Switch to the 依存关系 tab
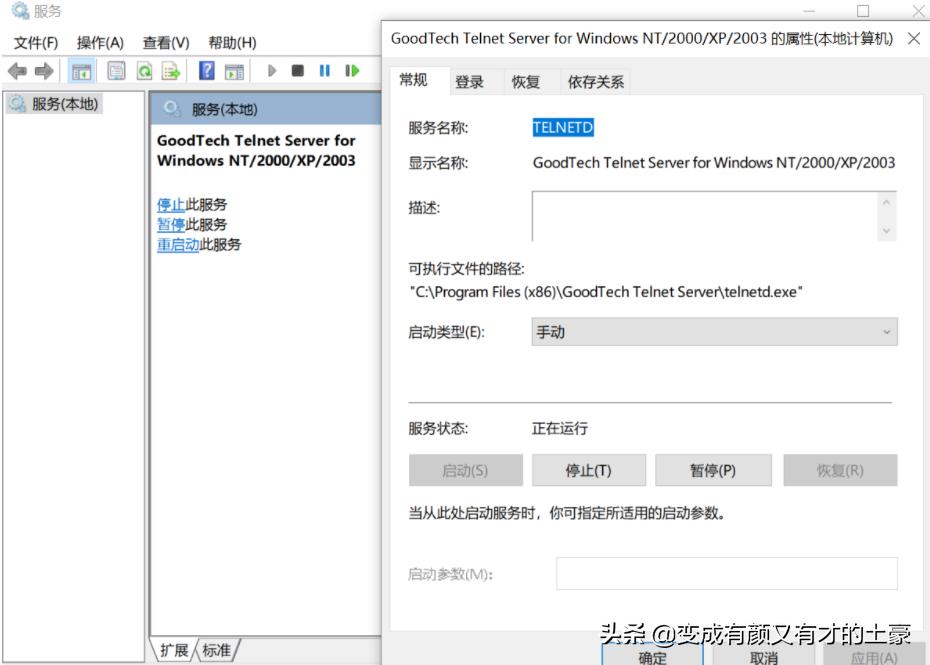This screenshot has height=665, width=930. 595,81
